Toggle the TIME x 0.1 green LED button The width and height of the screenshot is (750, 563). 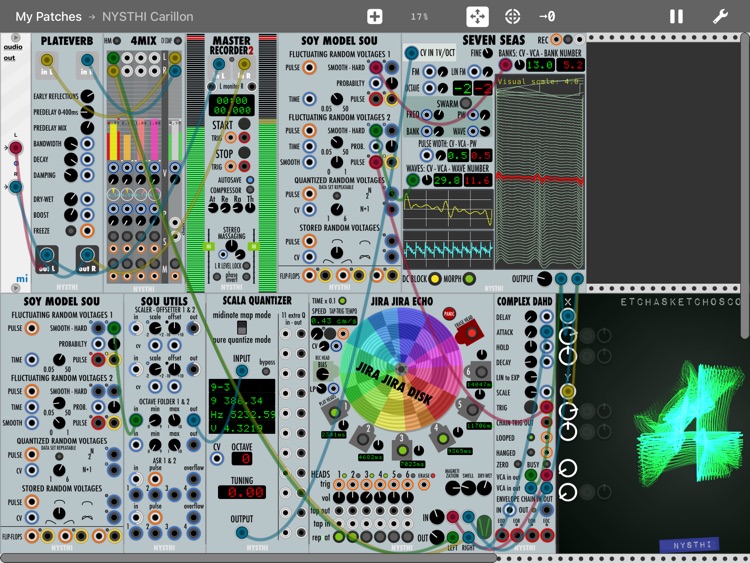point(342,301)
